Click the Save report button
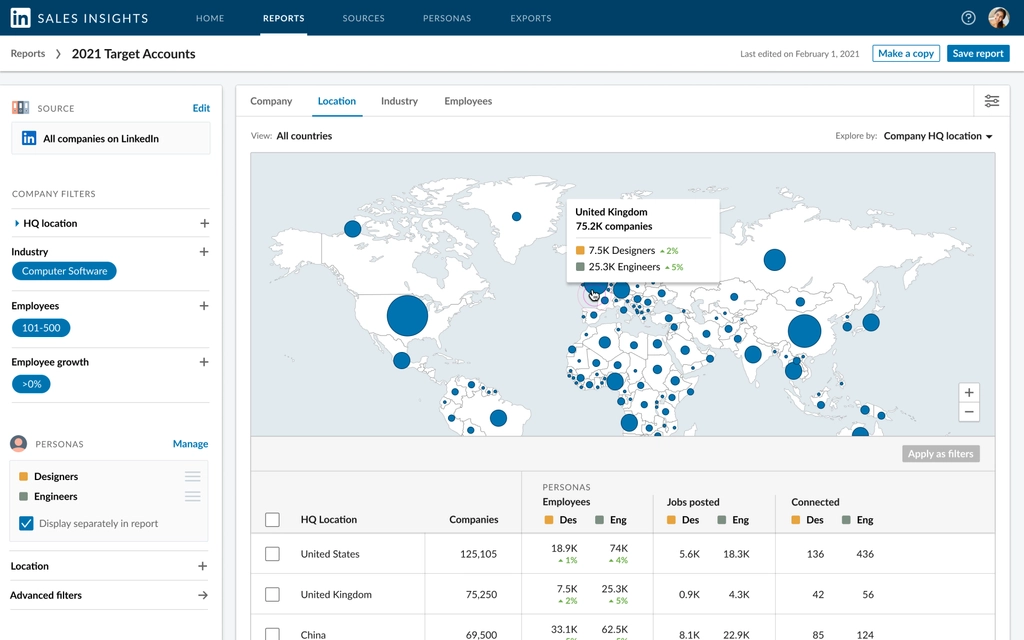 pos(977,54)
